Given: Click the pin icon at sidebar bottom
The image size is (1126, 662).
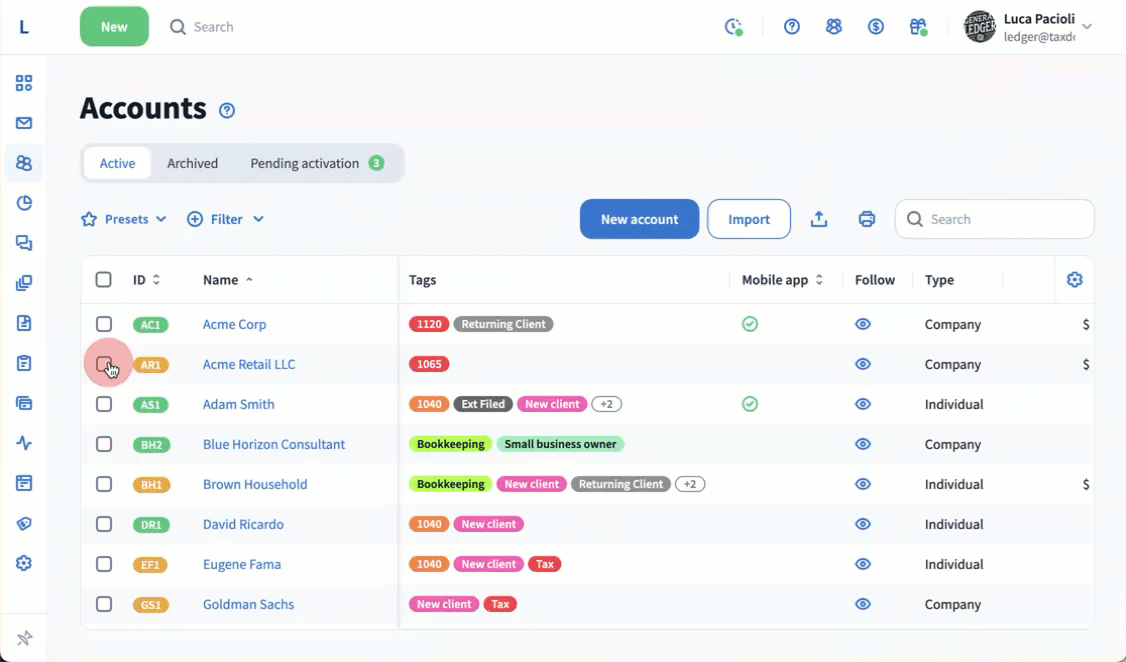Looking at the screenshot, I should [x=24, y=638].
